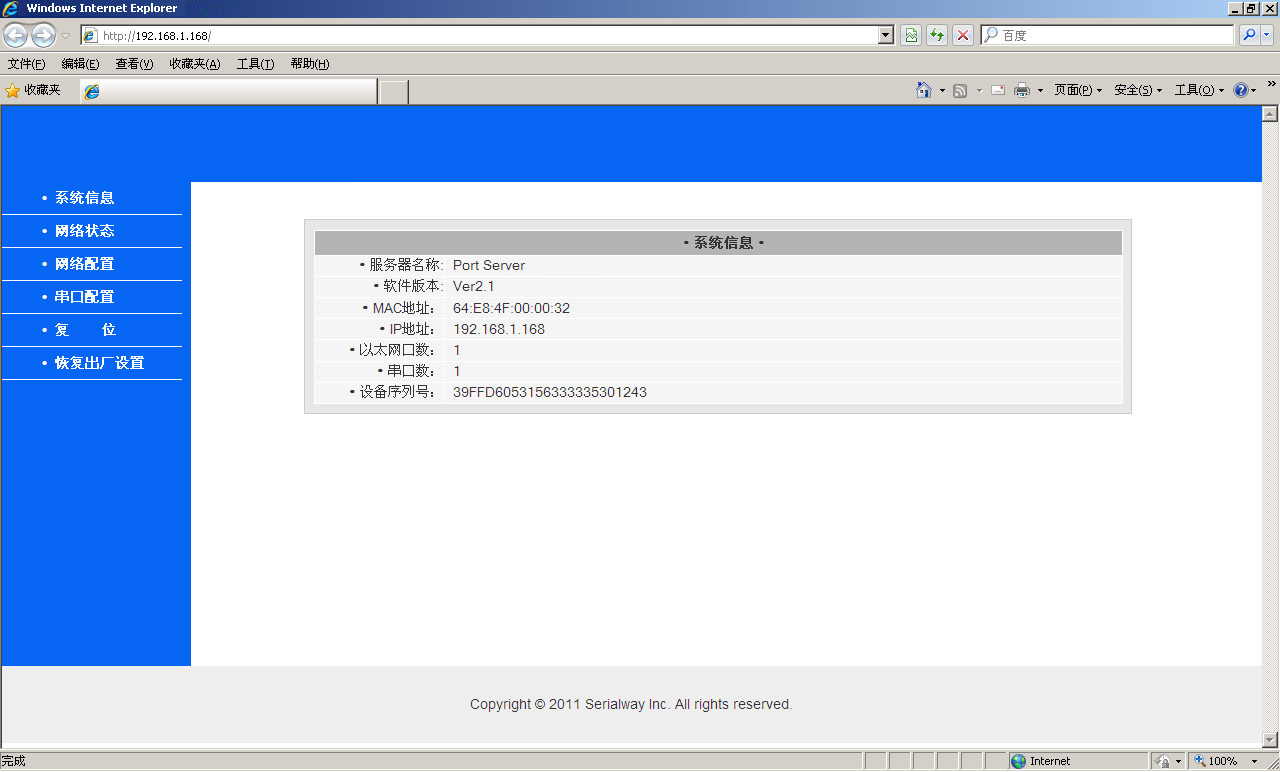Click the browser Forward arrow button
The width and height of the screenshot is (1280, 772).
[43, 36]
